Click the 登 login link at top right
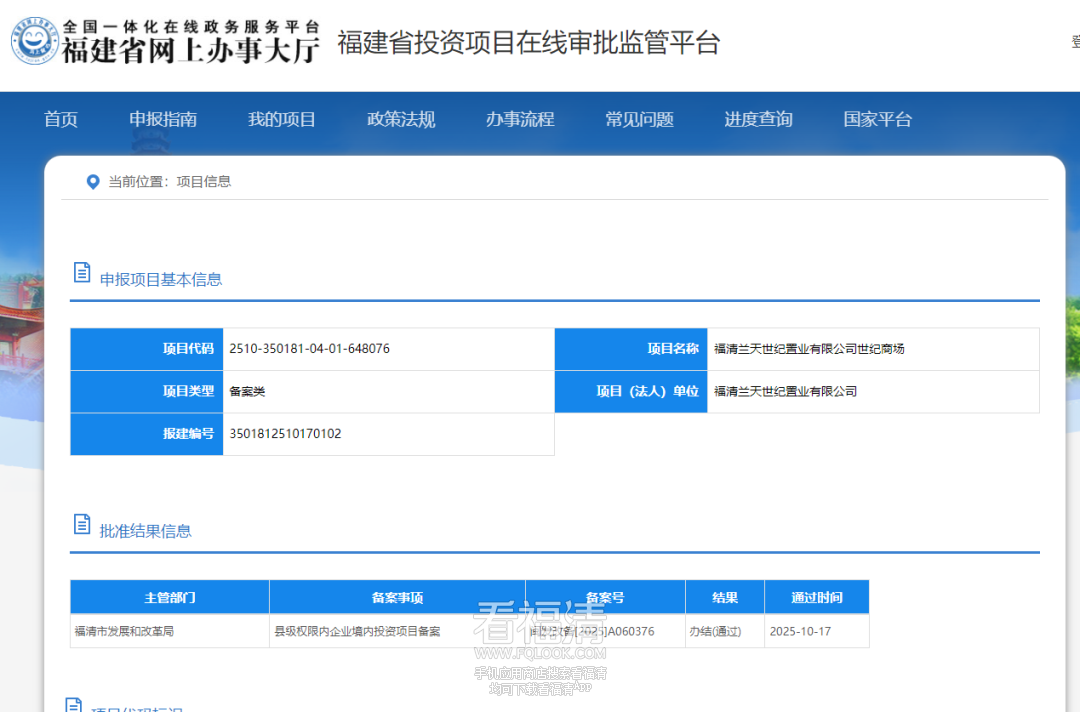1080x712 pixels. [1075, 42]
